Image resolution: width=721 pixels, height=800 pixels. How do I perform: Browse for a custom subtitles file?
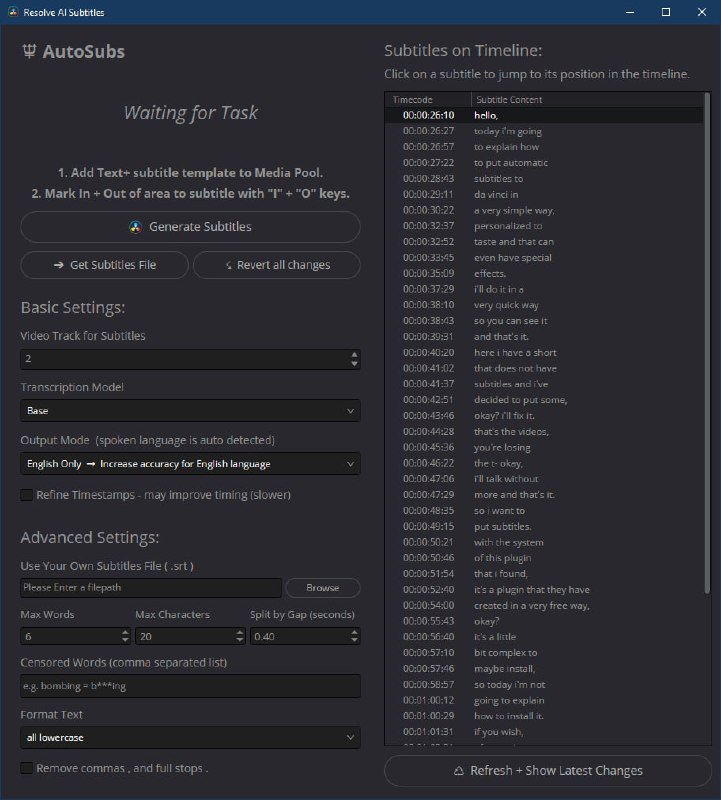tap(322, 588)
